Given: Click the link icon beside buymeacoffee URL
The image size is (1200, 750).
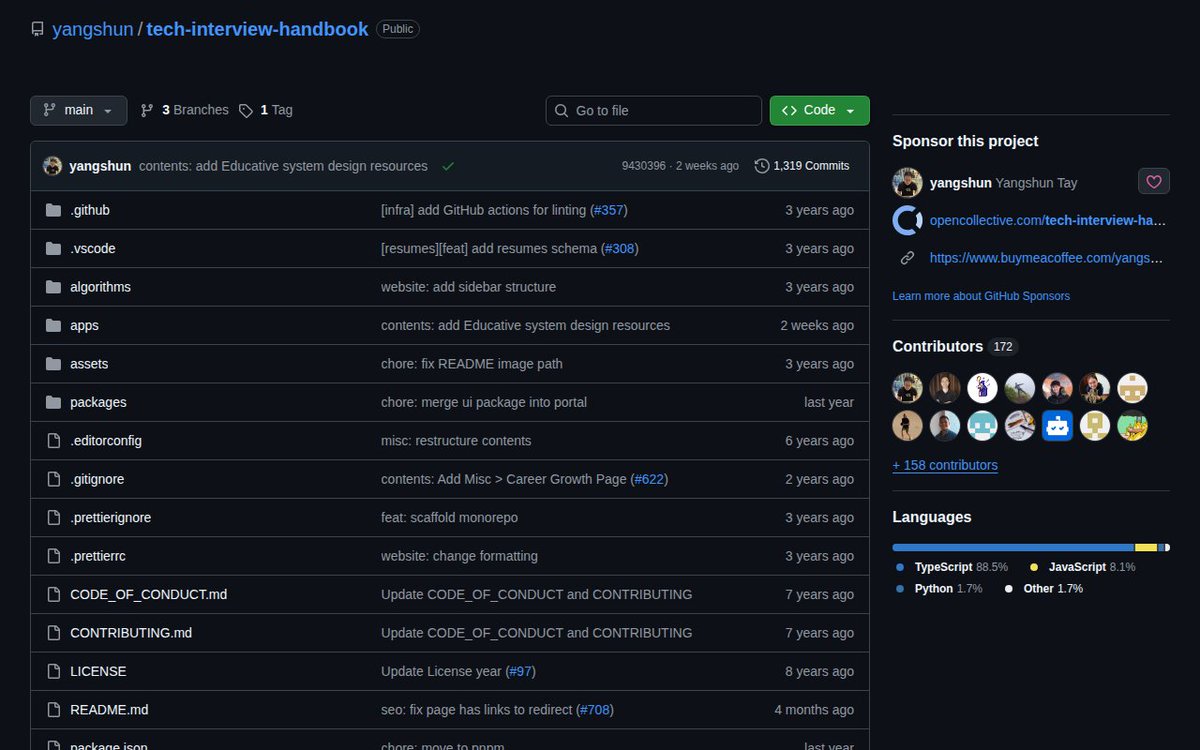Looking at the screenshot, I should 907,257.
